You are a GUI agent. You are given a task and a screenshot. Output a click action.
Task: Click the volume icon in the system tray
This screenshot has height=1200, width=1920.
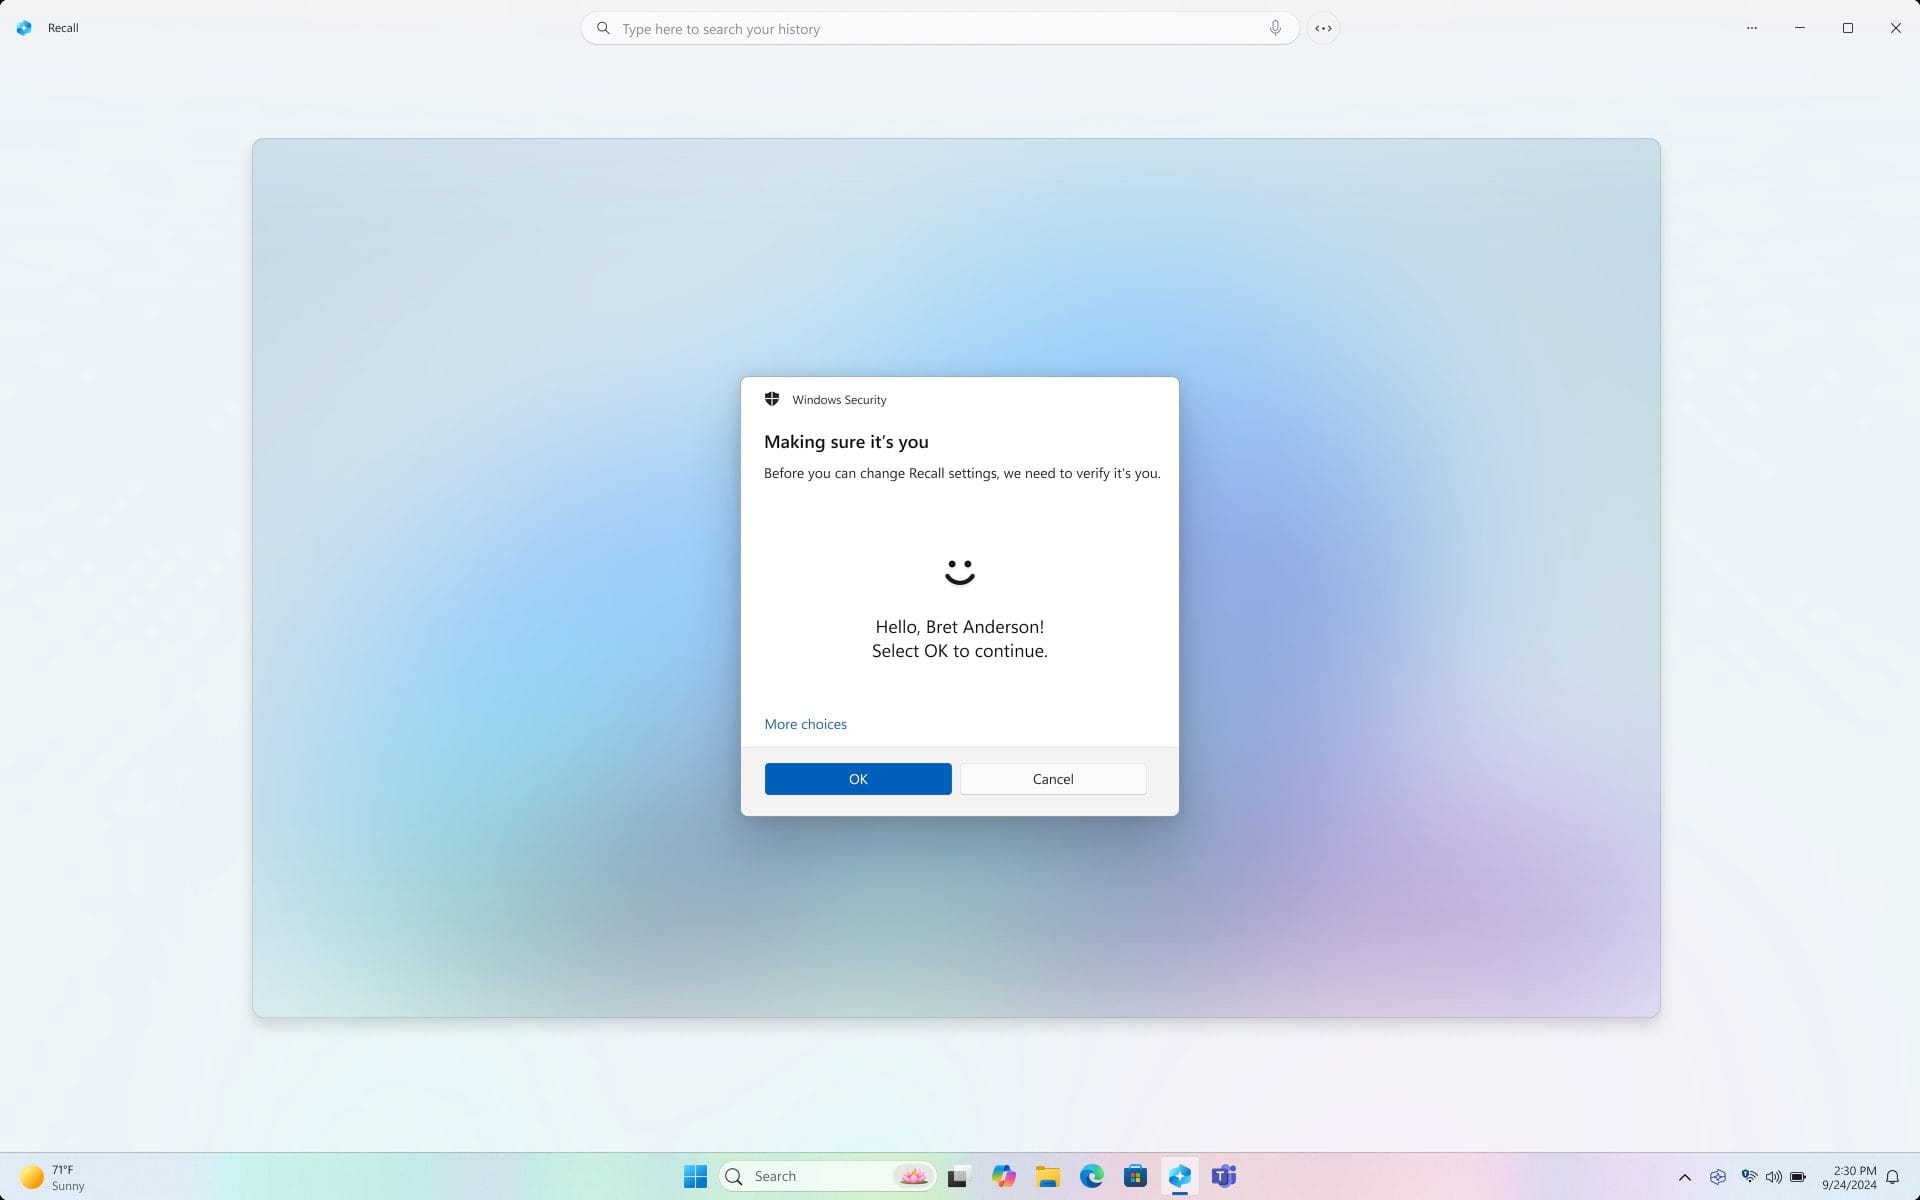point(1774,1177)
